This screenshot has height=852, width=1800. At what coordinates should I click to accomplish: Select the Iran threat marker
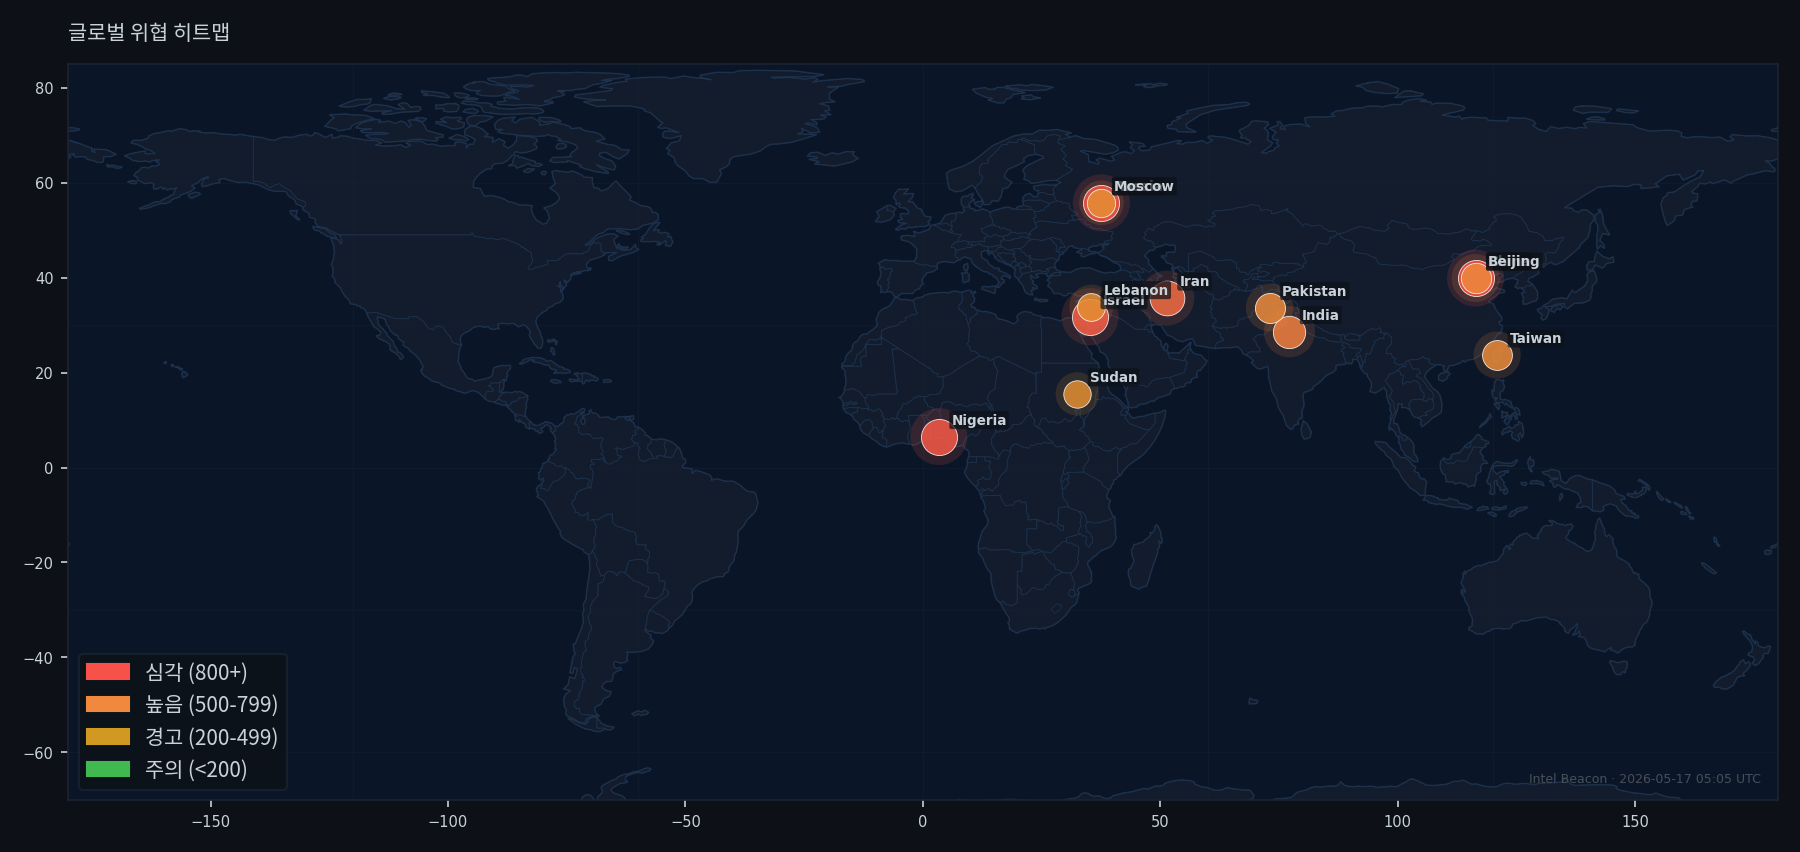1167,298
